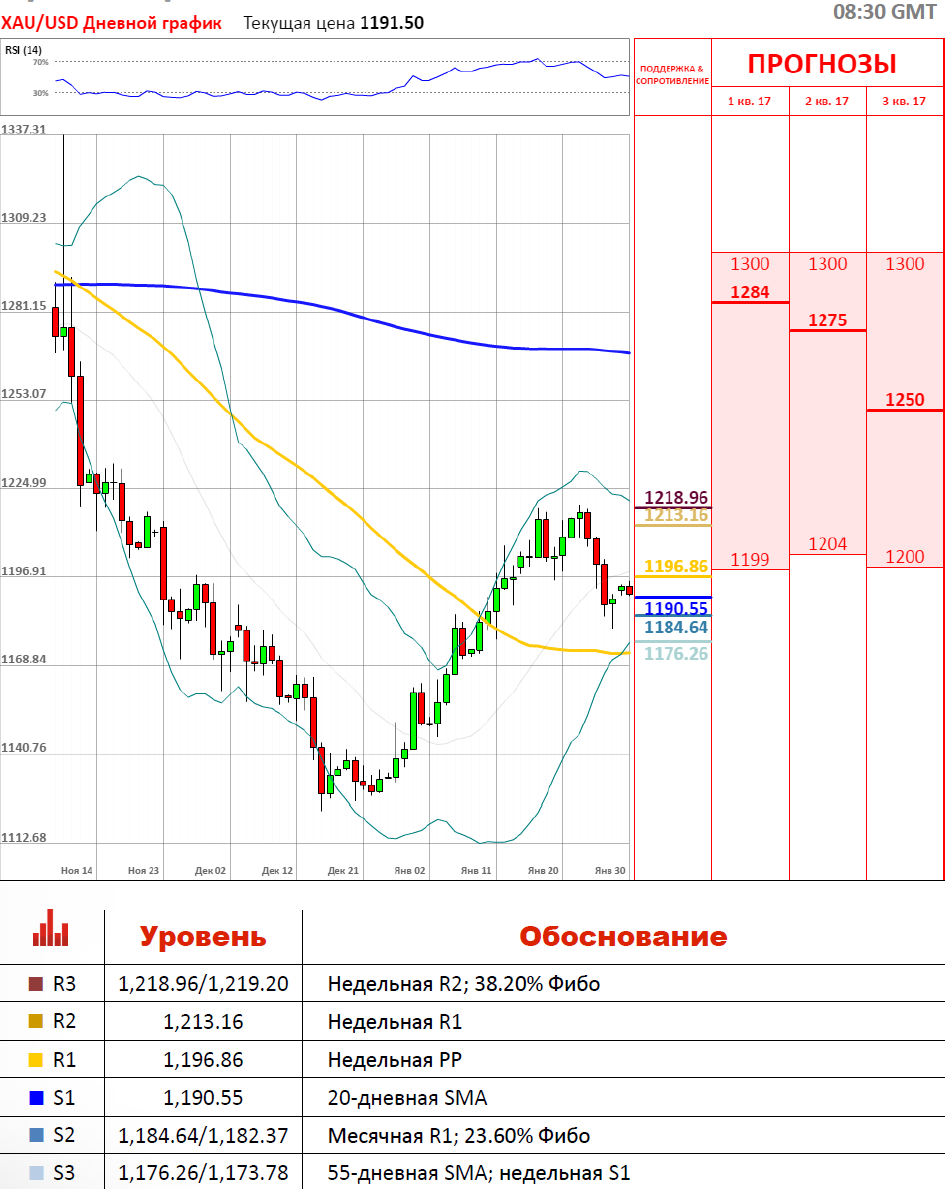Select the light blue S3 color marker
Image resolution: width=950 pixels, height=1189 pixels.
[x=37, y=1173]
